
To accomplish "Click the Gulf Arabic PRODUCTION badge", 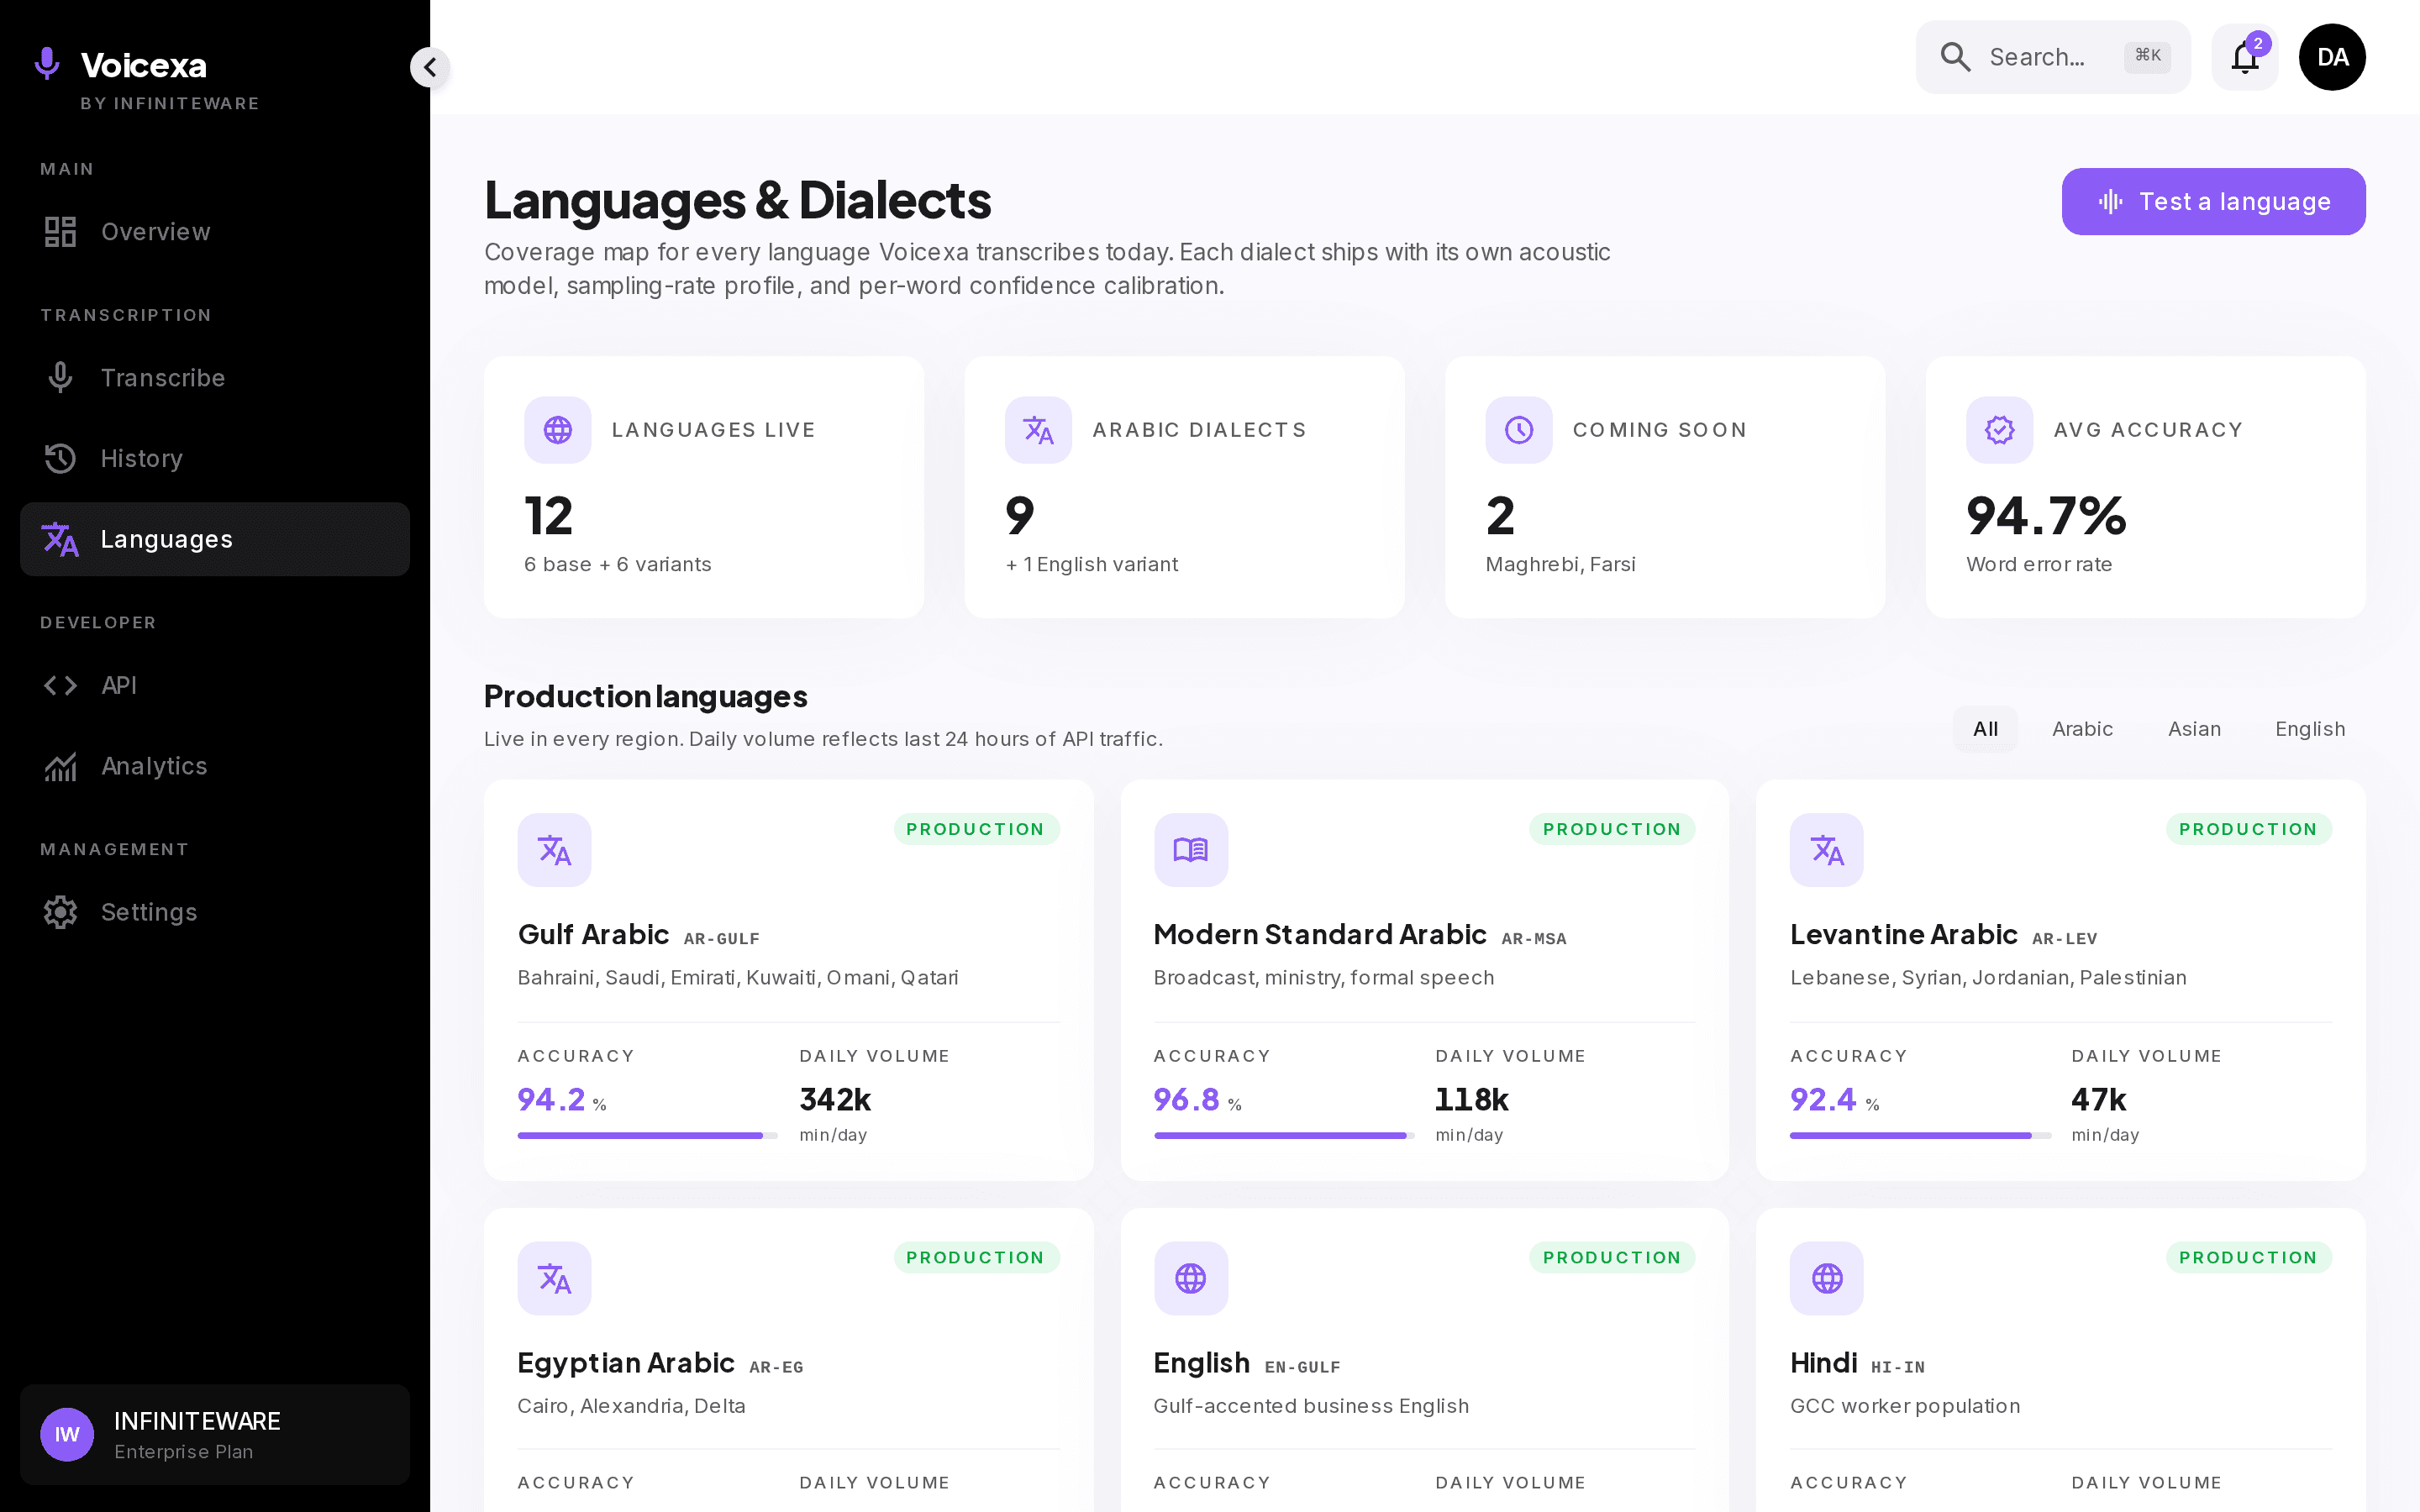I will tap(976, 829).
